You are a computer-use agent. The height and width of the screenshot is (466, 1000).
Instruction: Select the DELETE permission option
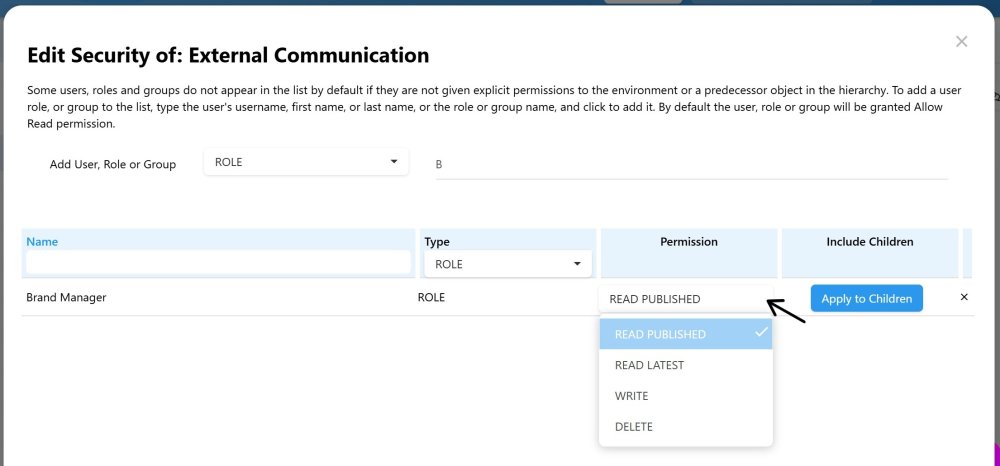click(634, 427)
